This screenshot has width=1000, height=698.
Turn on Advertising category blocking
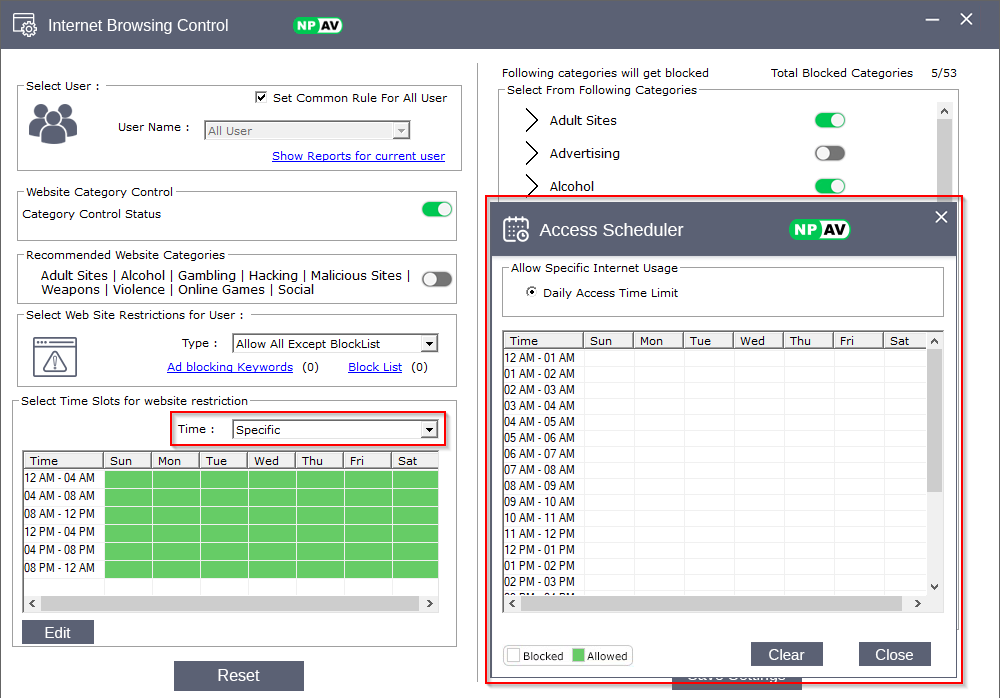click(830, 153)
